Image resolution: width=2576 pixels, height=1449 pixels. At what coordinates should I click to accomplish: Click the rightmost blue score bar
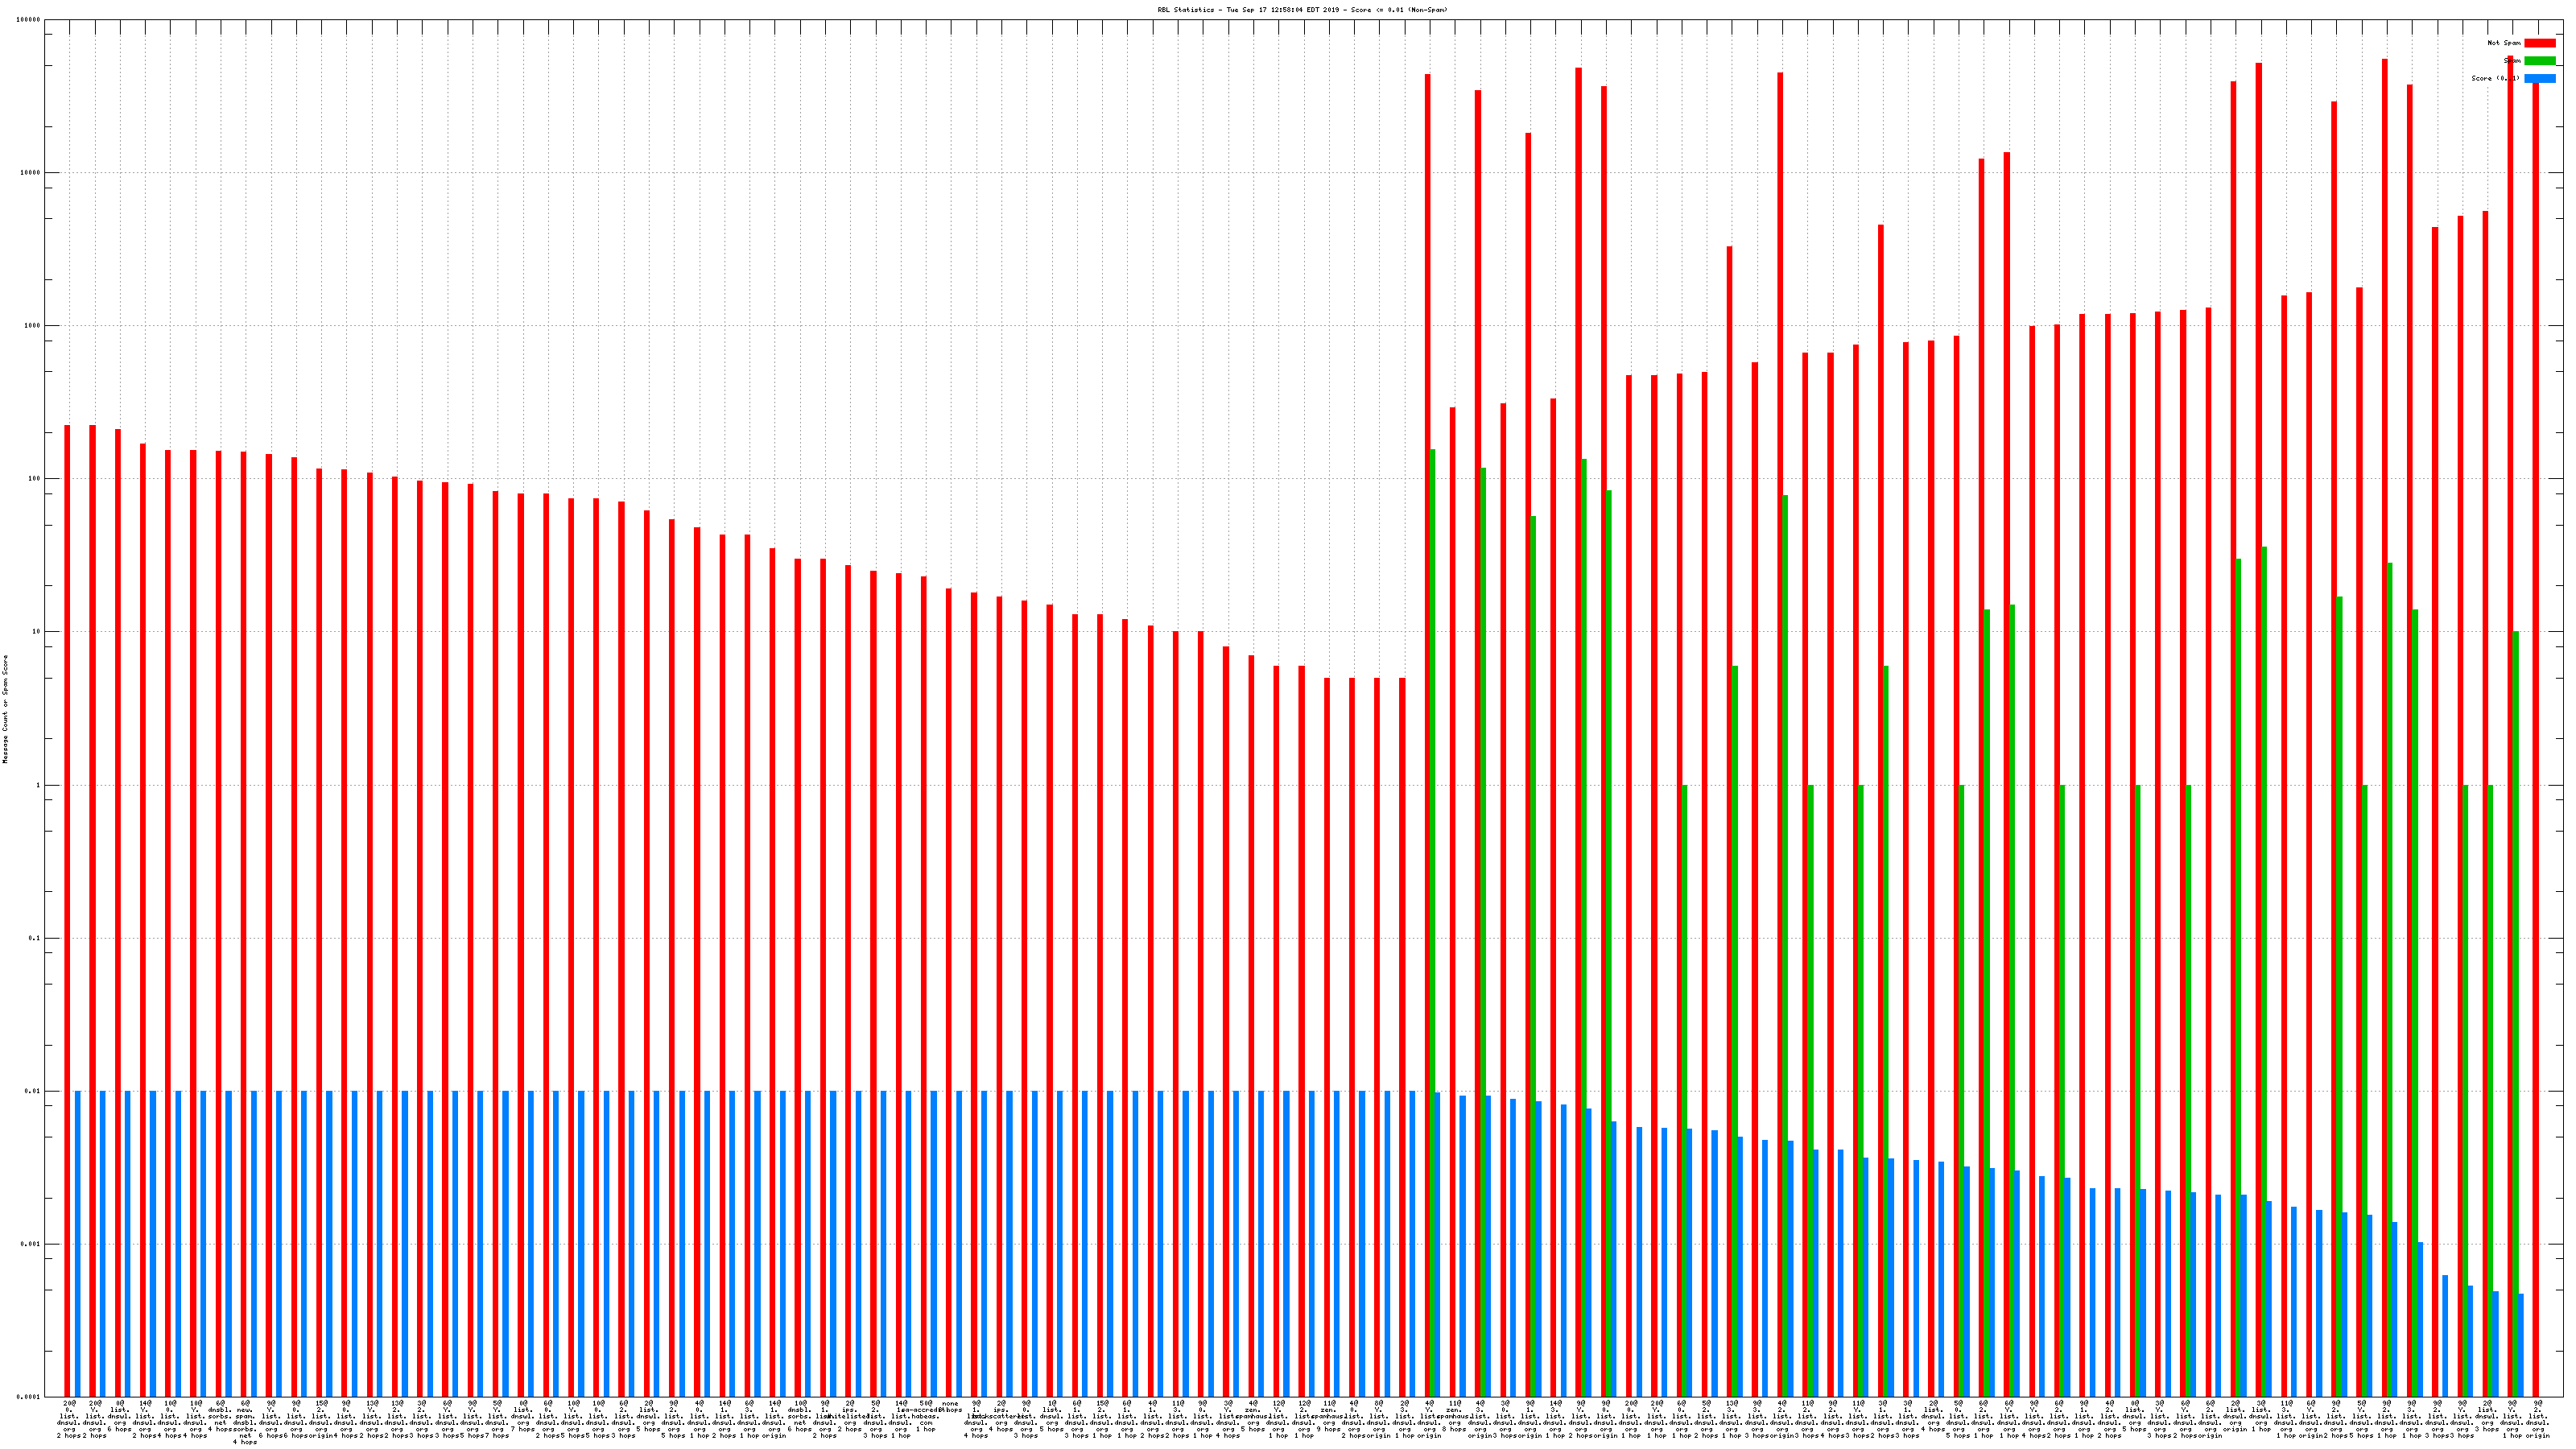click(x=2520, y=1345)
